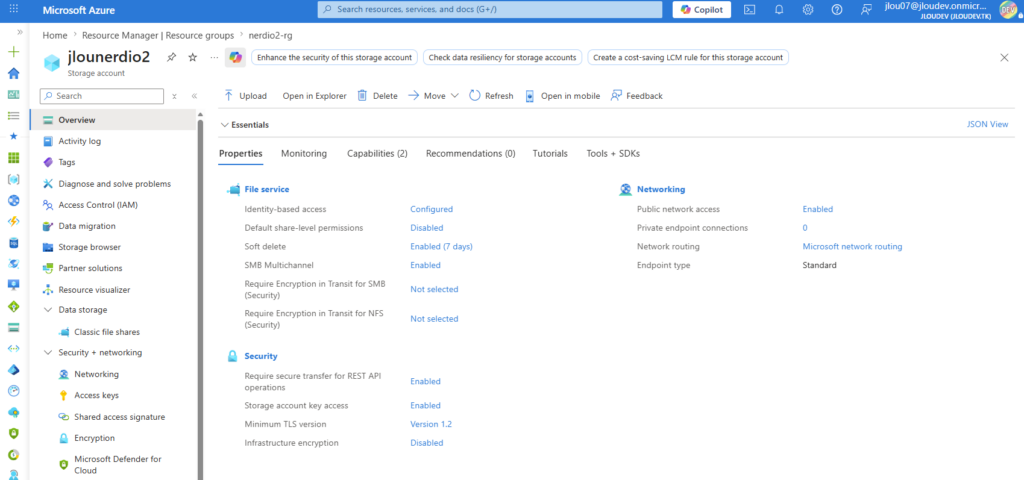
Task: Open the SQL databases icon in left rail
Action: tap(14, 243)
